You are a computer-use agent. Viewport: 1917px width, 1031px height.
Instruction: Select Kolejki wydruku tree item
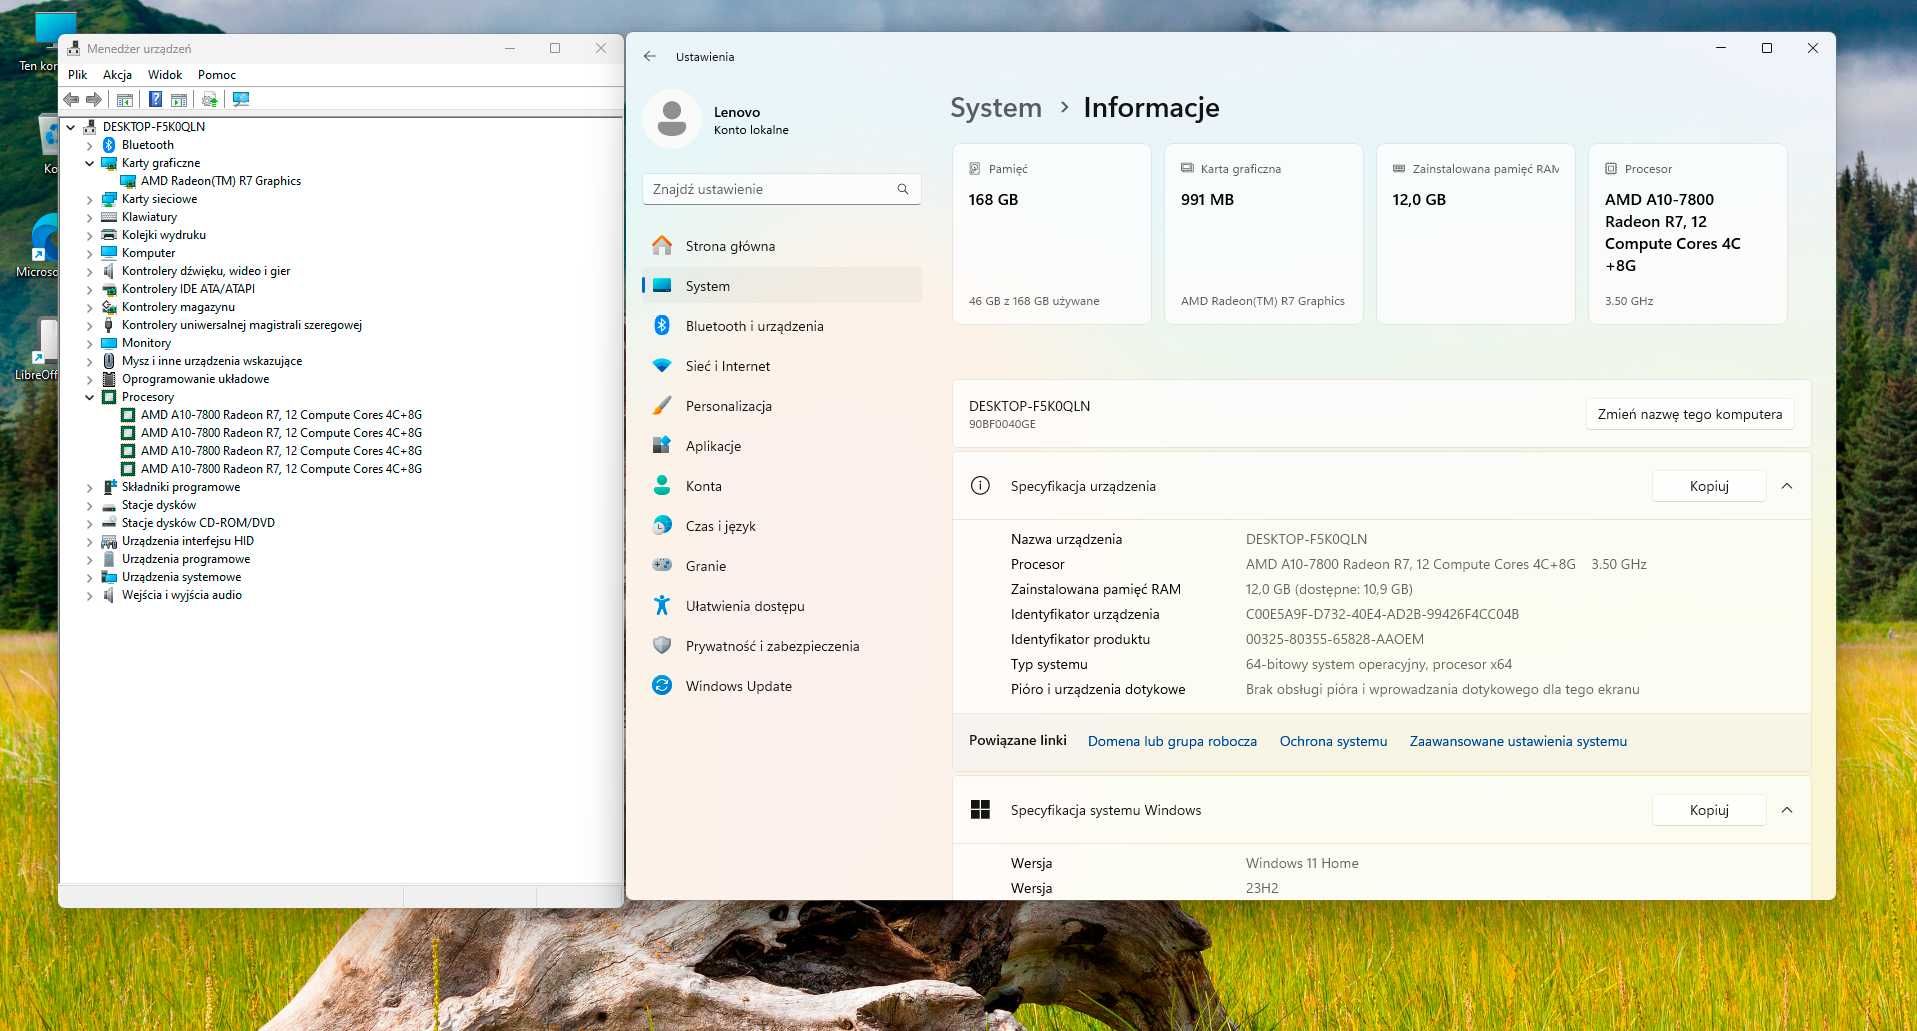pos(164,235)
